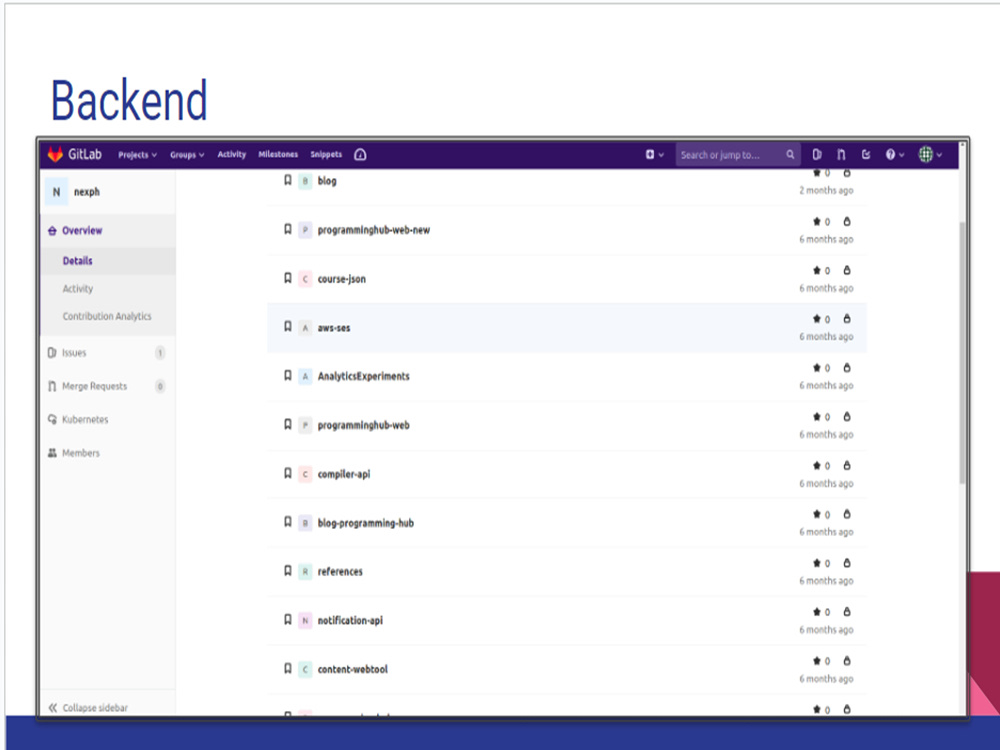Click the lock icon on course-json row
Viewport: 1000px width, 750px height.
(x=847, y=270)
